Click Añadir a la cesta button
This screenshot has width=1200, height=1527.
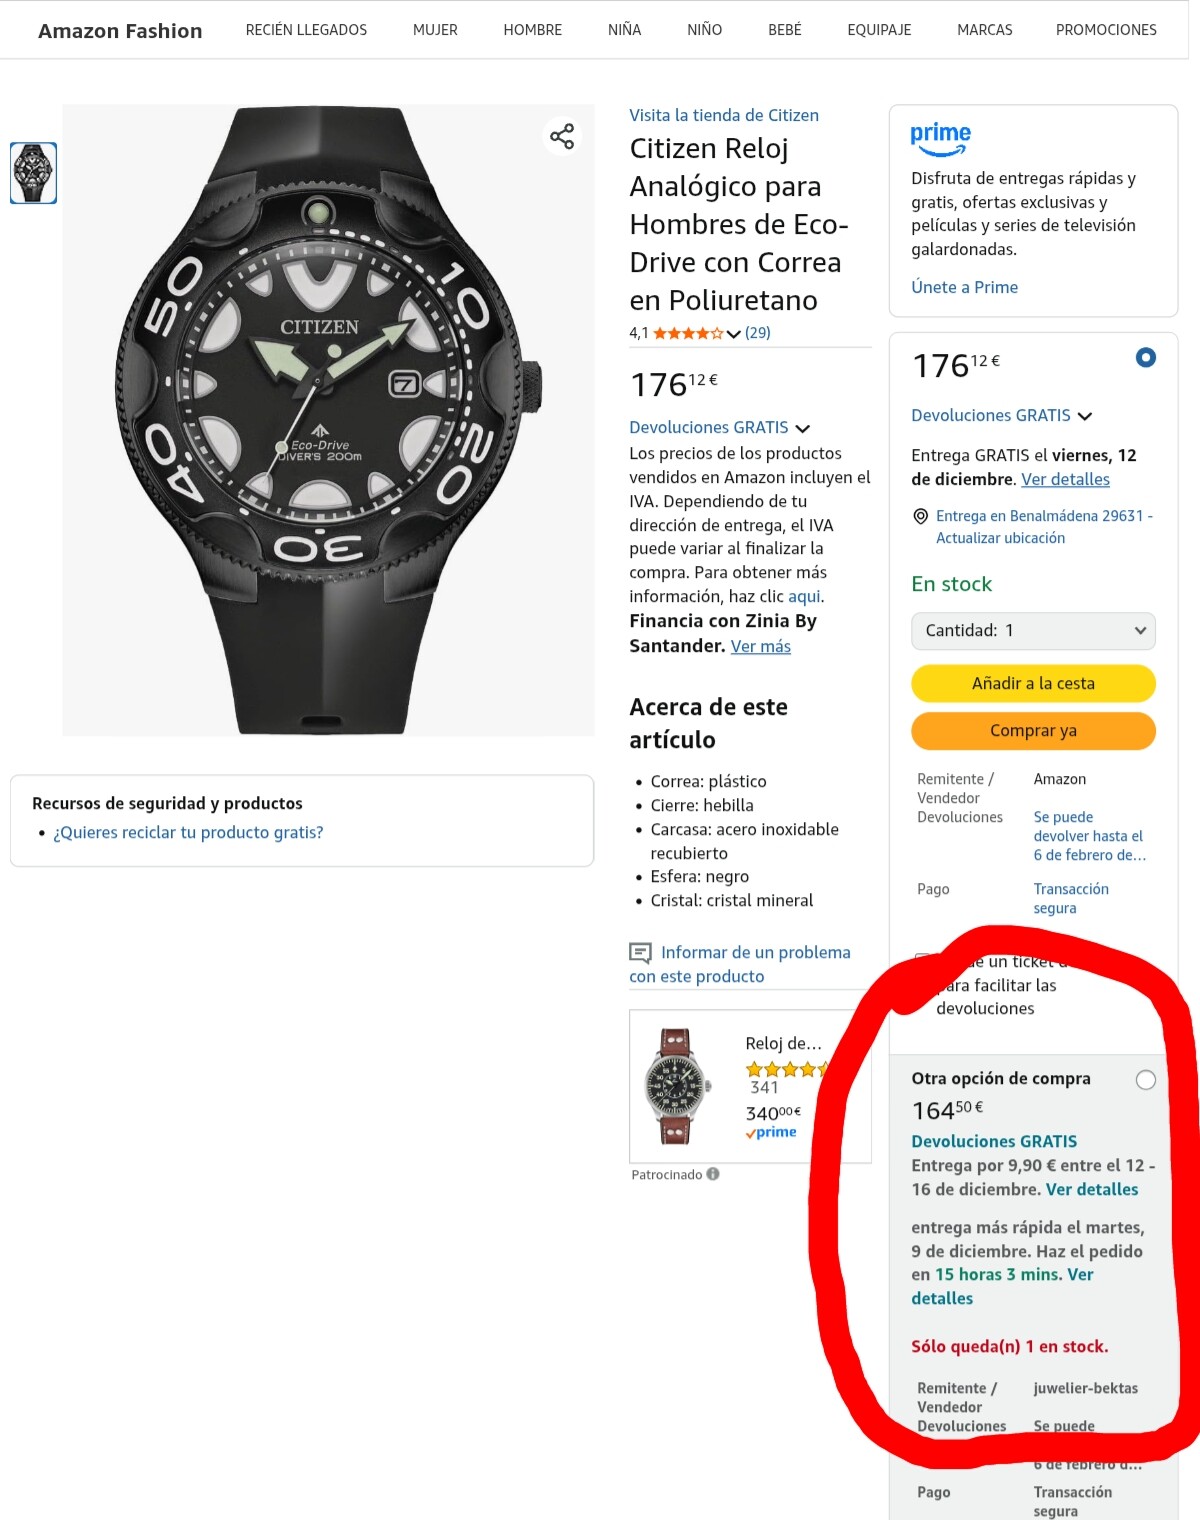point(1033,683)
